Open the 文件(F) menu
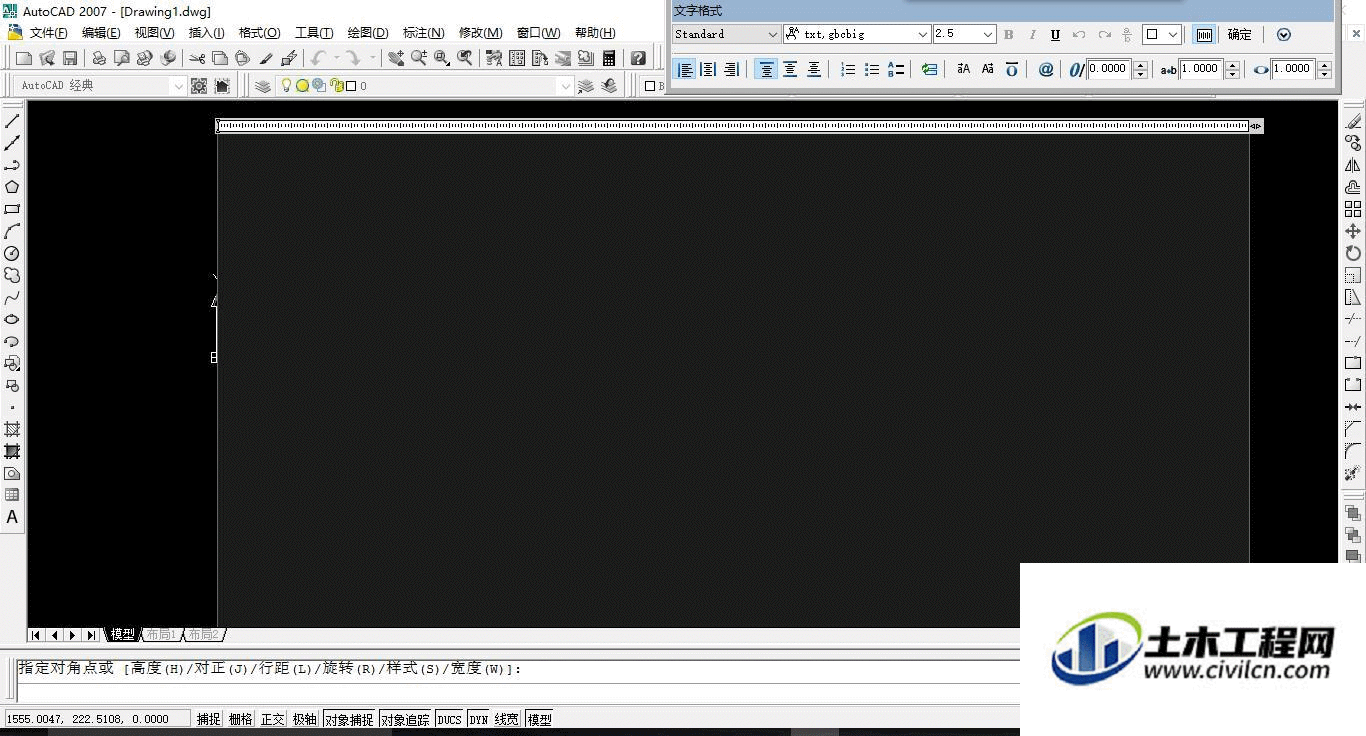This screenshot has width=1366, height=736. click(x=49, y=33)
